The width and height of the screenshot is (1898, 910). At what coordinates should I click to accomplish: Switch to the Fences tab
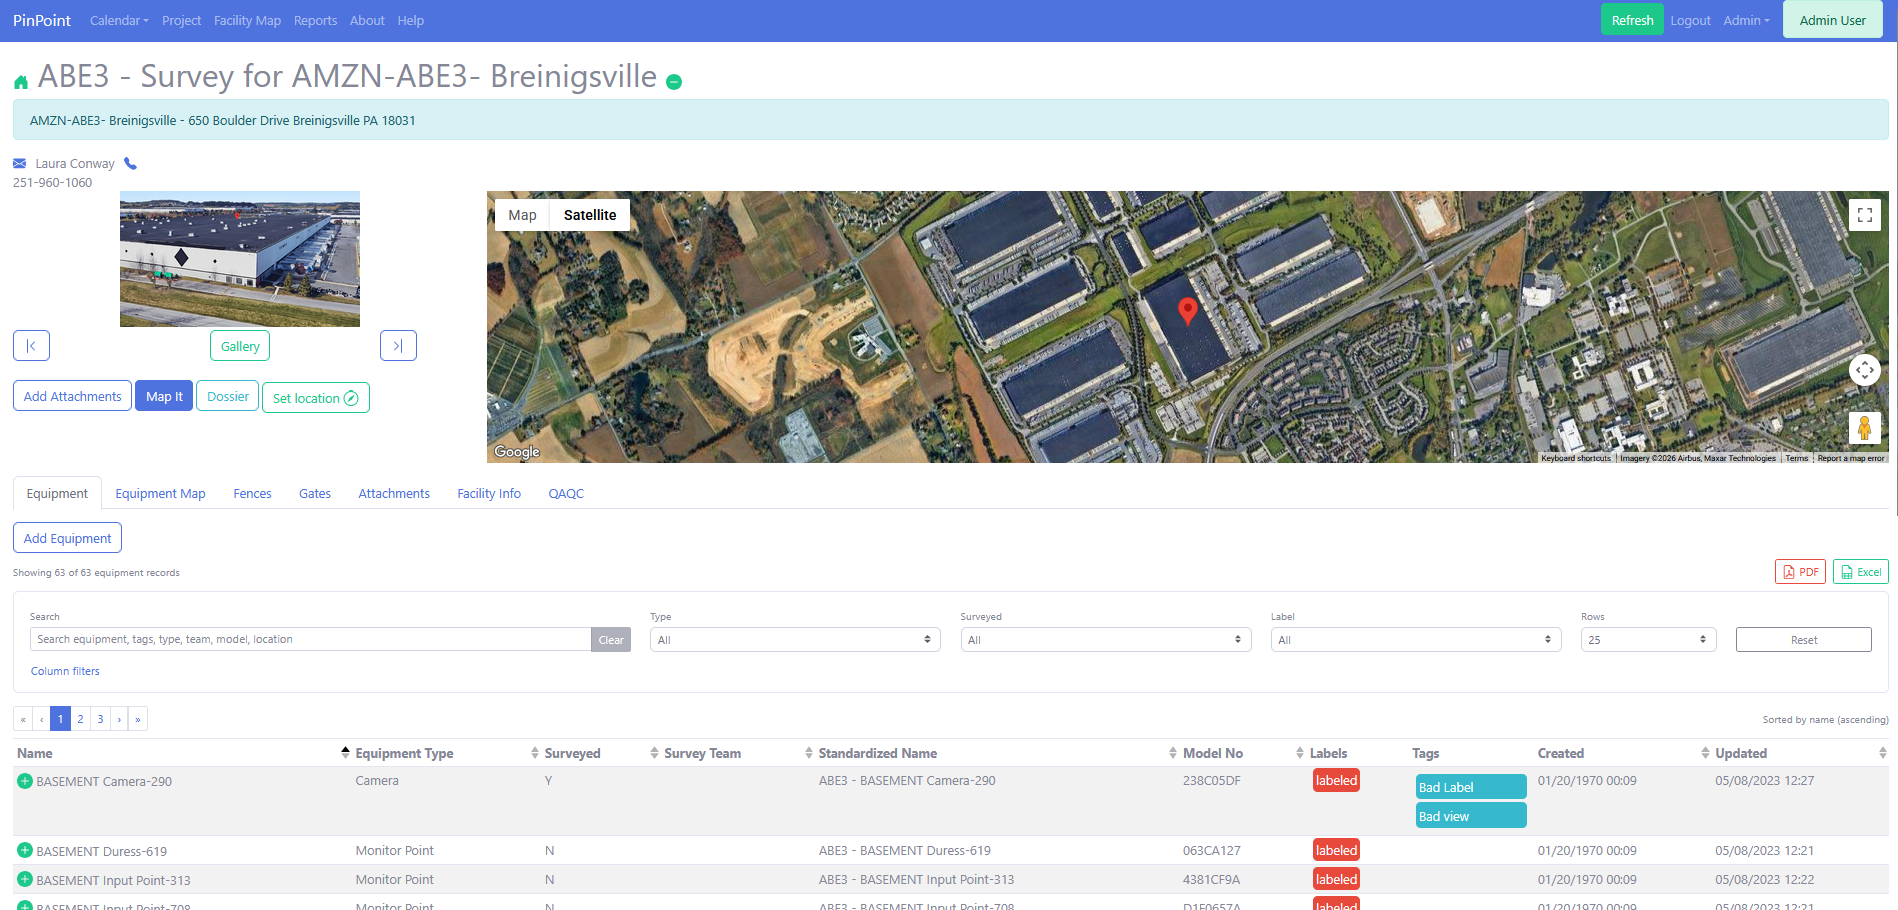(252, 493)
